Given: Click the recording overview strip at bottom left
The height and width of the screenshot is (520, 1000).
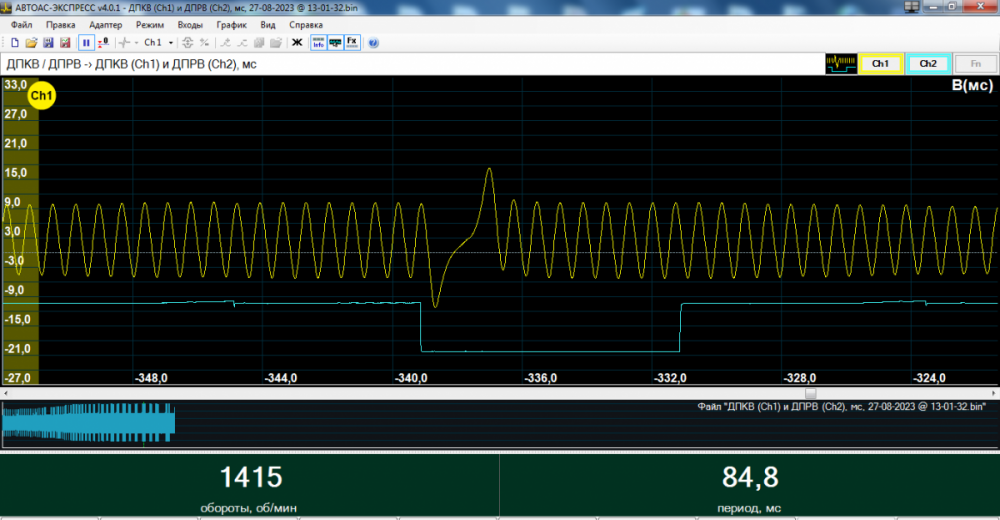Looking at the screenshot, I should (x=88, y=422).
